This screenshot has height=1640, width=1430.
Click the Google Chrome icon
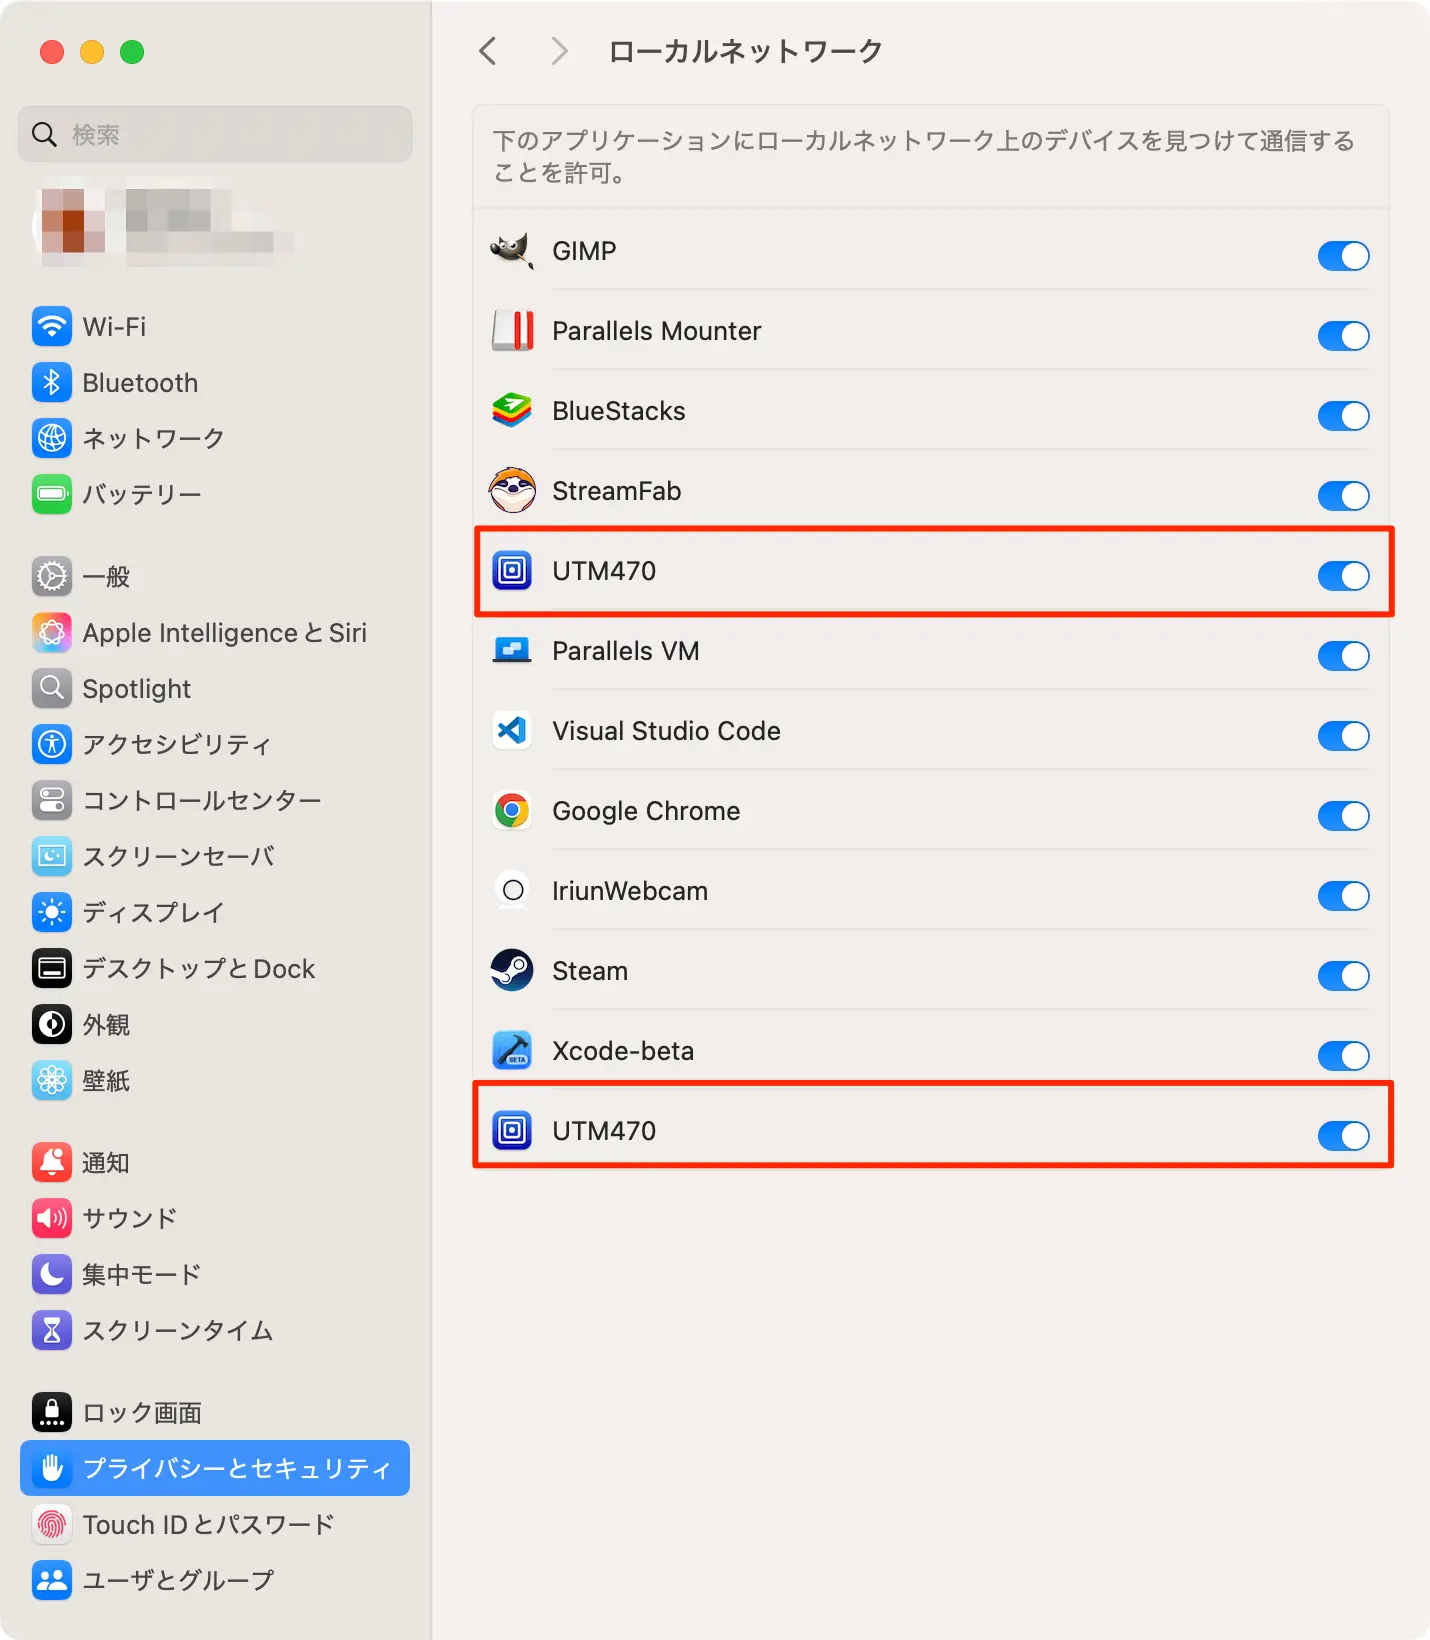pyautogui.click(x=512, y=810)
